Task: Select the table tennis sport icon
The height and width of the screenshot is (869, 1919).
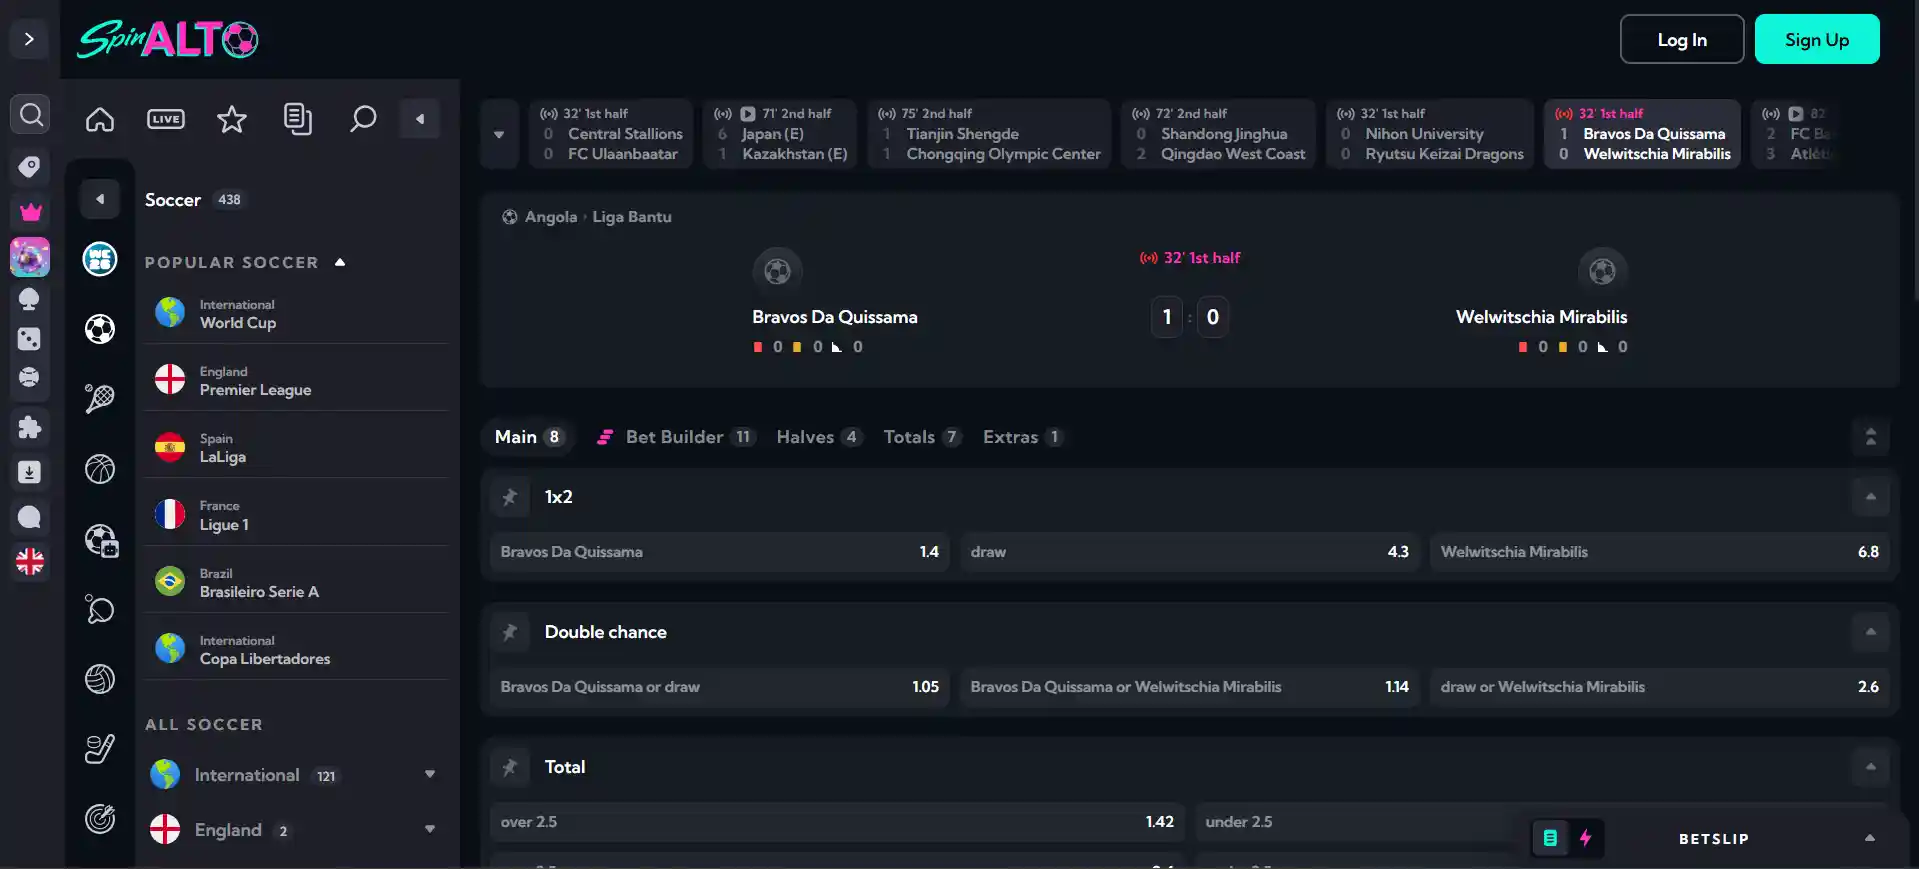Action: point(100,609)
